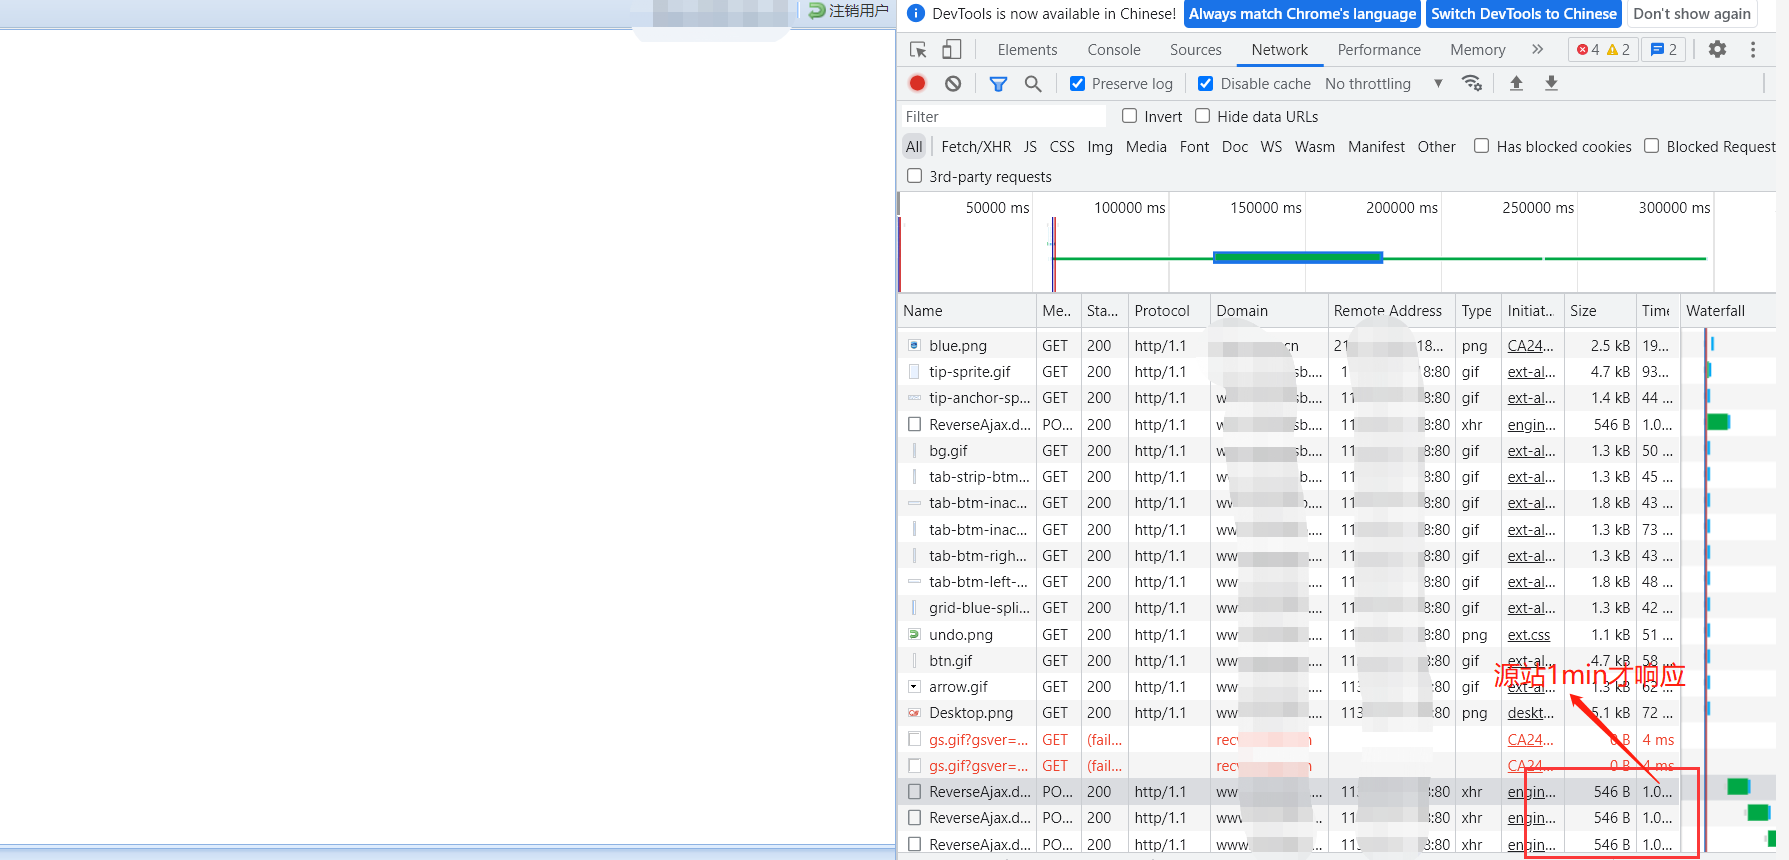Viewport: 1789px width, 860px height.
Task: Toggle the device toolbar icon
Action: pos(952,50)
